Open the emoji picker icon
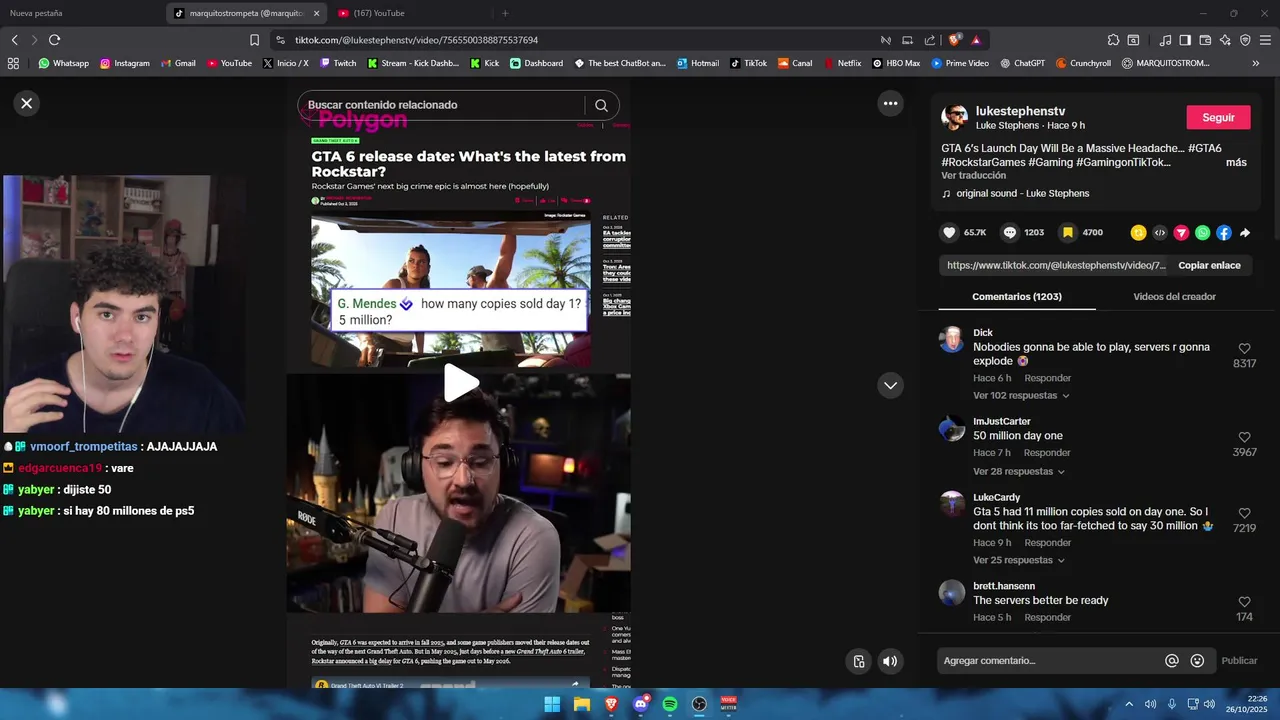Screen dimensions: 1280x720 1197,661
